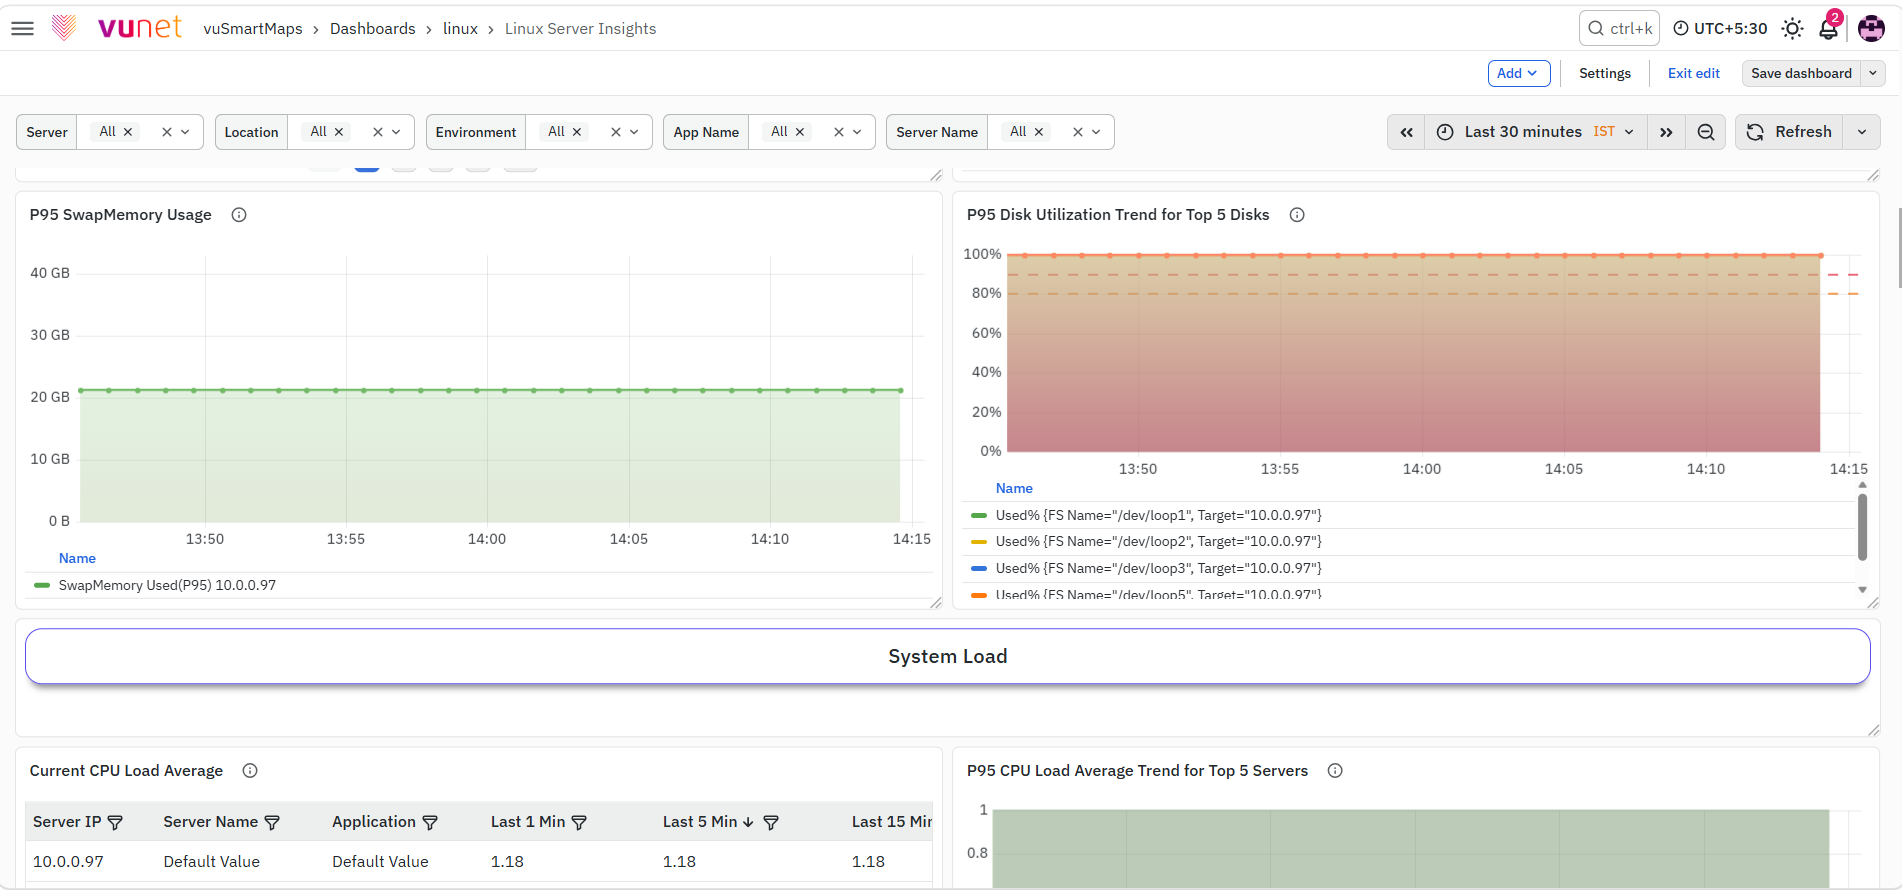1902x891 pixels.
Task: Open the linux breadcrumb folder
Action: (x=460, y=28)
